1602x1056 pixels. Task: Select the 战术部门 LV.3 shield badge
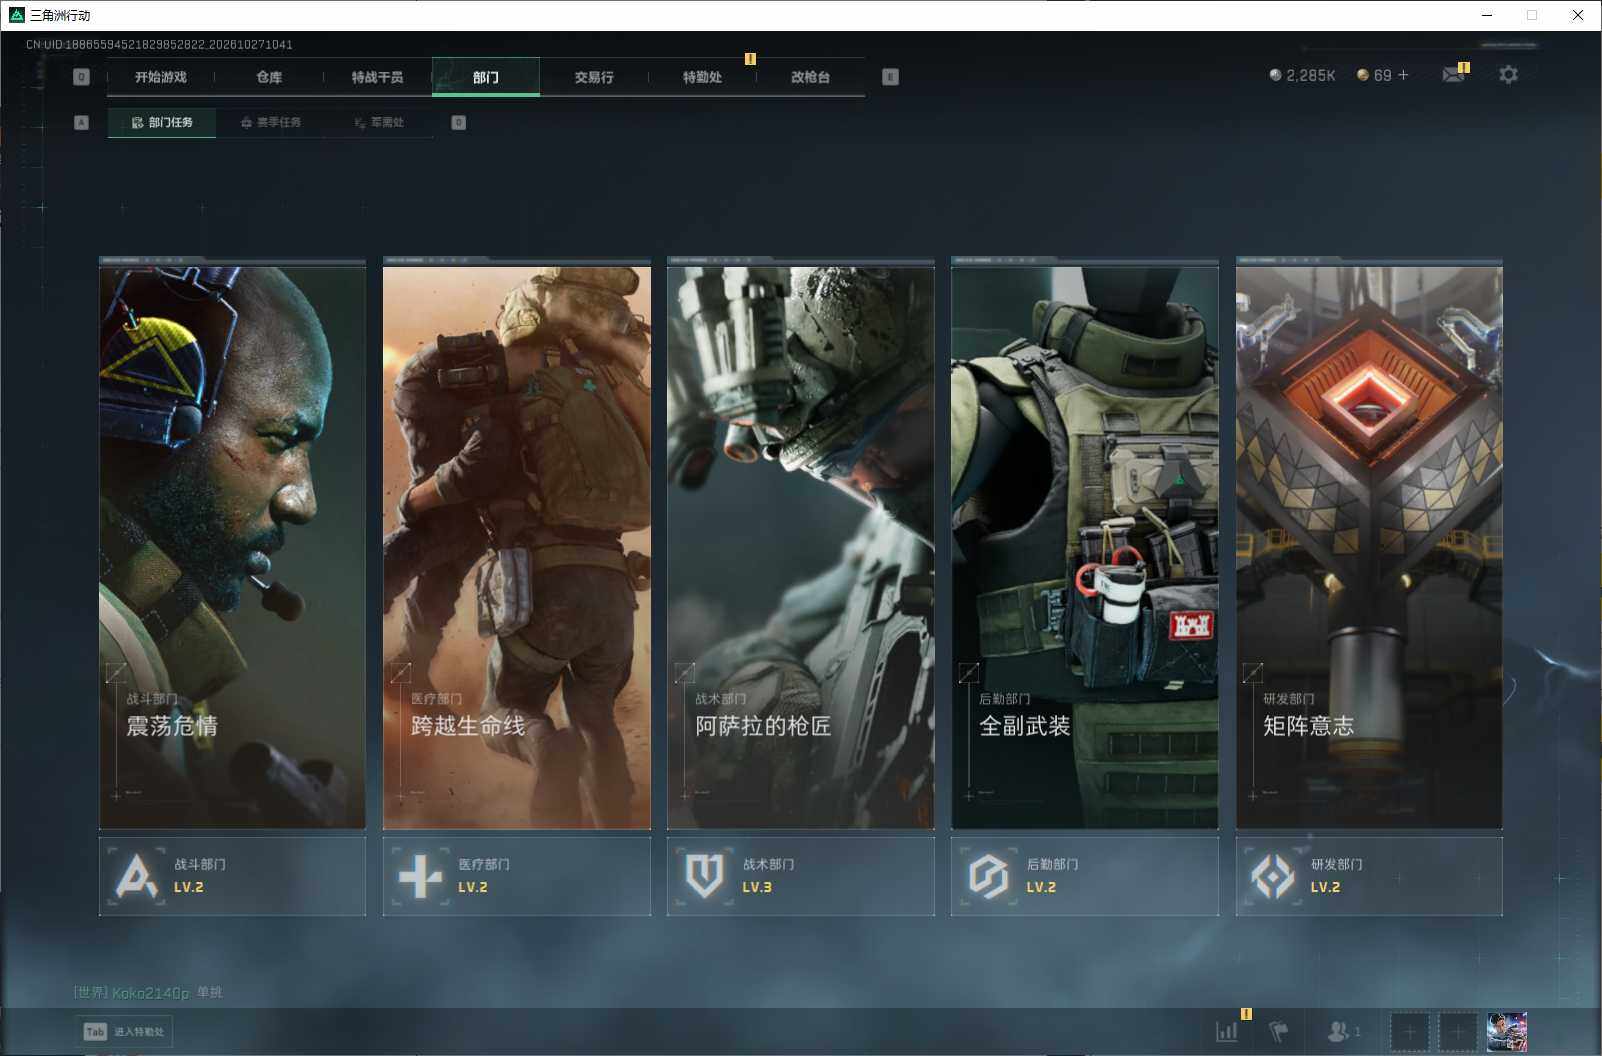pyautogui.click(x=704, y=876)
